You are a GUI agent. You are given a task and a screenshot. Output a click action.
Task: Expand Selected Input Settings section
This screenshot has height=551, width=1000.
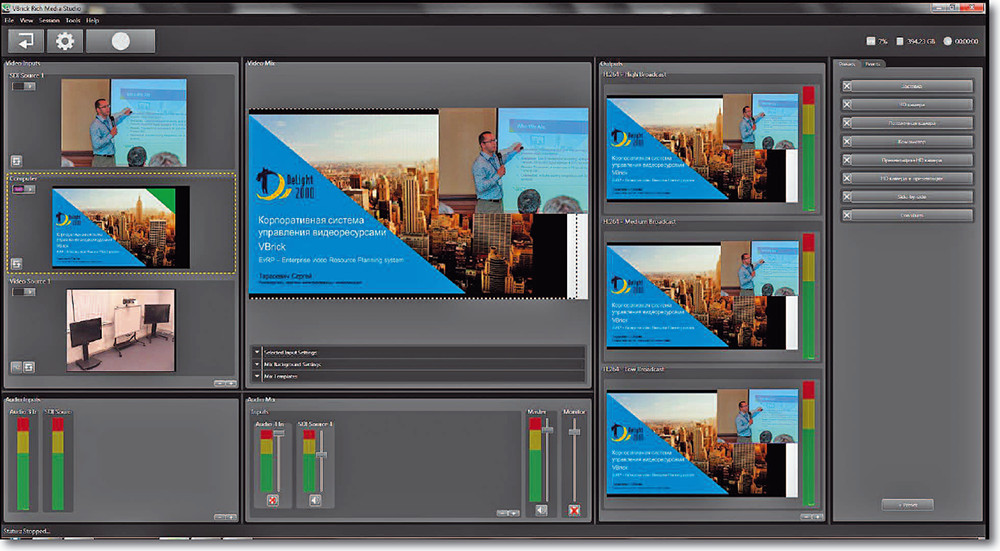coord(258,353)
